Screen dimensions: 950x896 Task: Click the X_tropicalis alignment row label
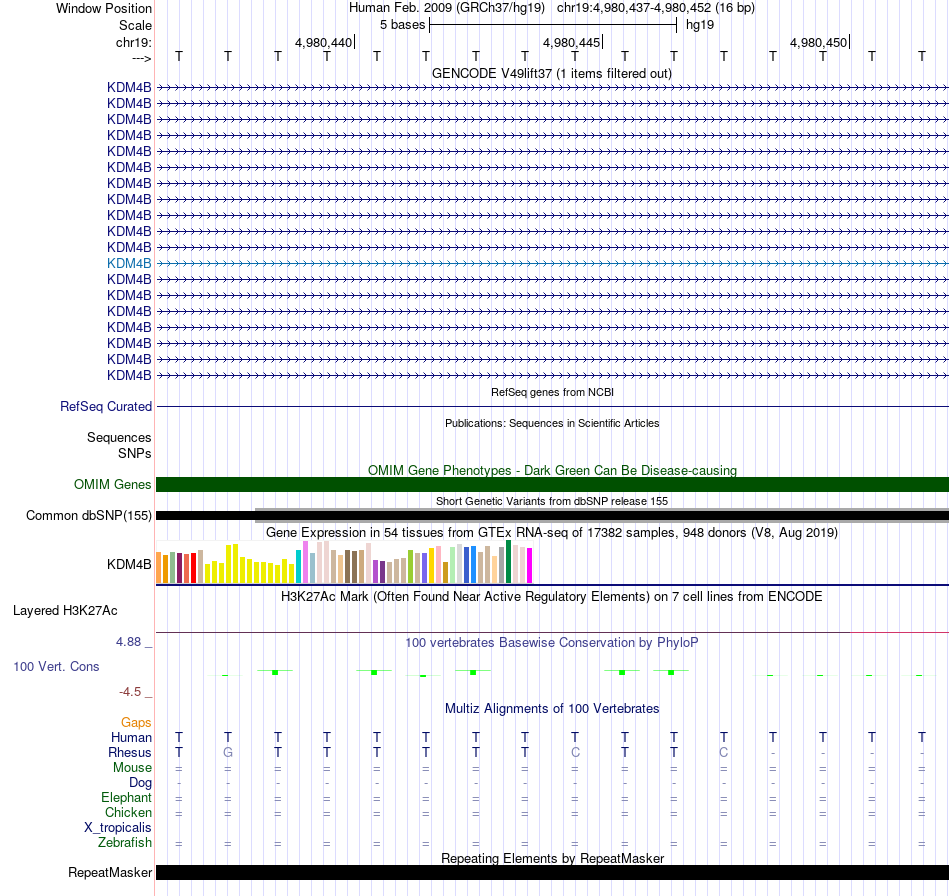point(118,828)
